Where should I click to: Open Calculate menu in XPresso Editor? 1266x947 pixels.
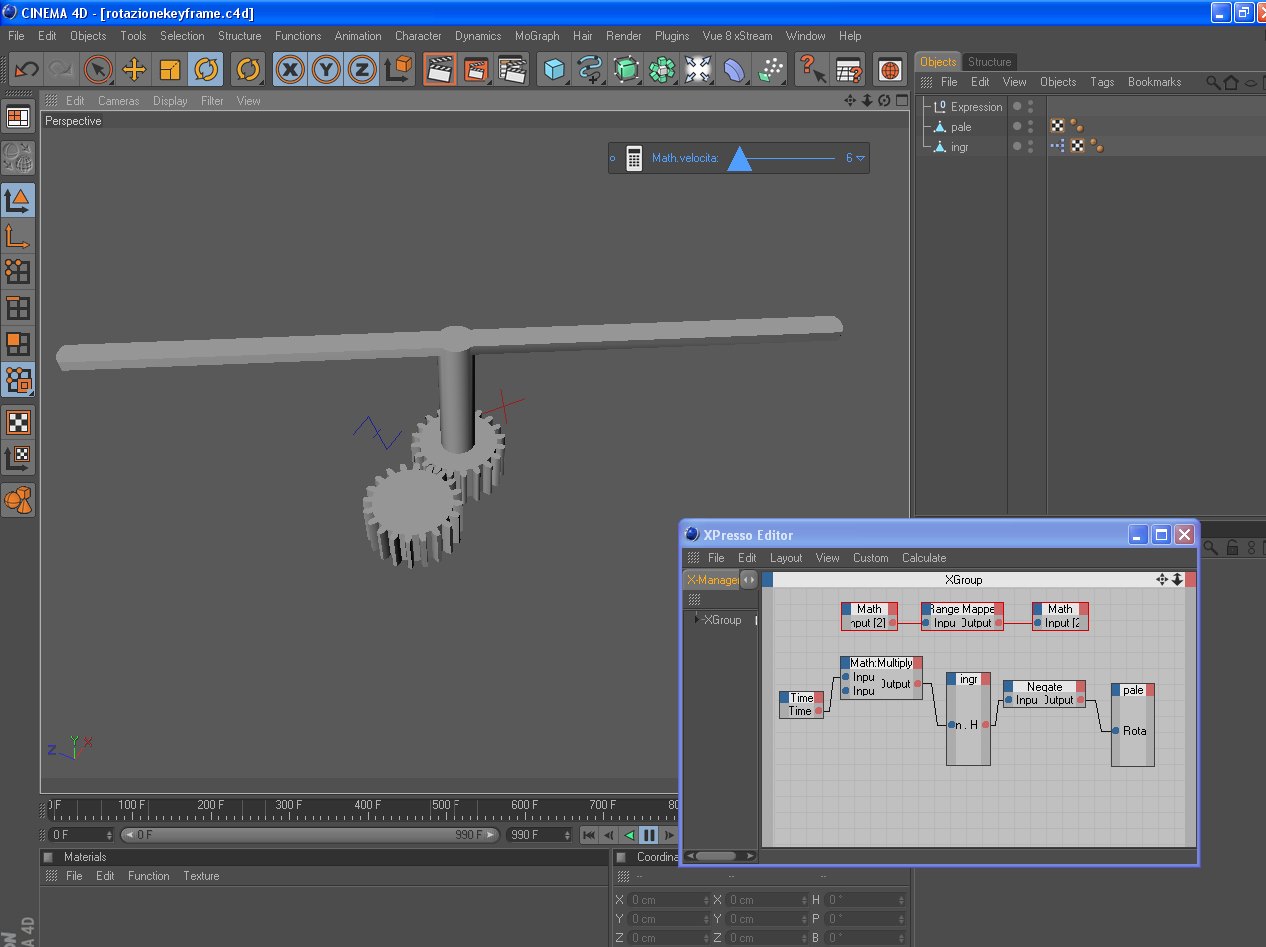pos(923,558)
